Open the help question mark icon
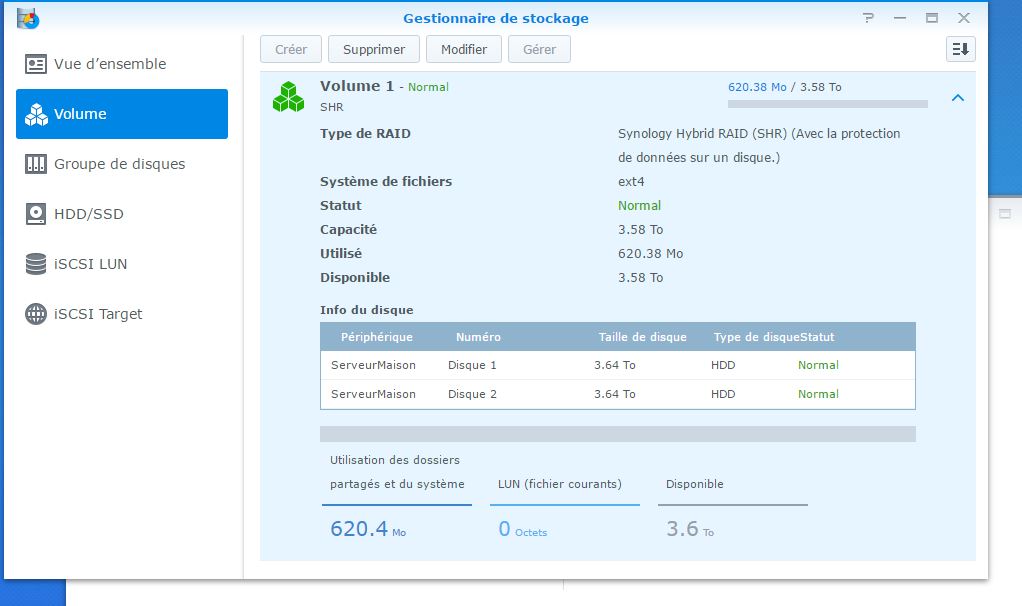1022x606 pixels. (x=868, y=18)
